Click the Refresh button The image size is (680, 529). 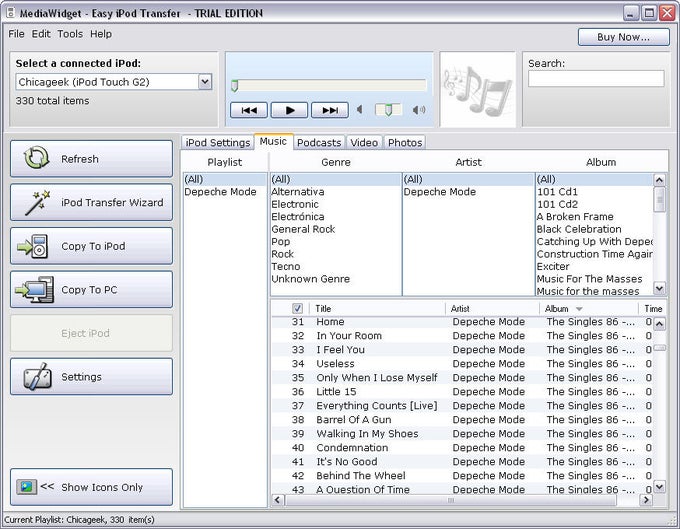tap(92, 158)
